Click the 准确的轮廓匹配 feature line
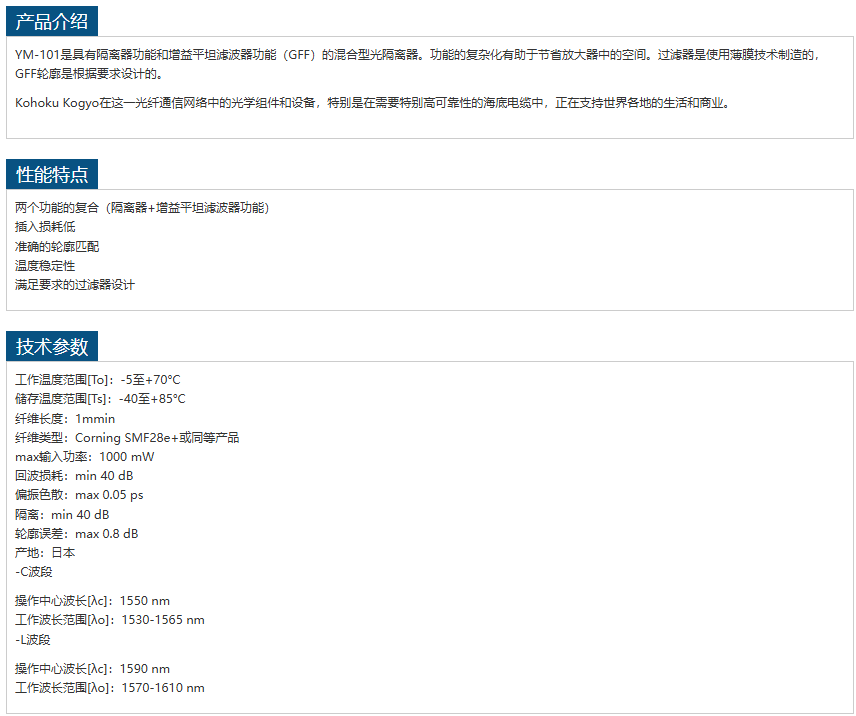The image size is (856, 716). pyautogui.click(x=57, y=246)
